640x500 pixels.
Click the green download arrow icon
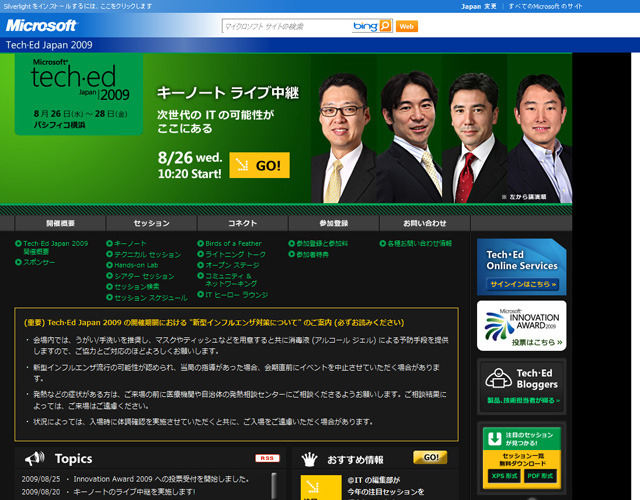coord(495,438)
